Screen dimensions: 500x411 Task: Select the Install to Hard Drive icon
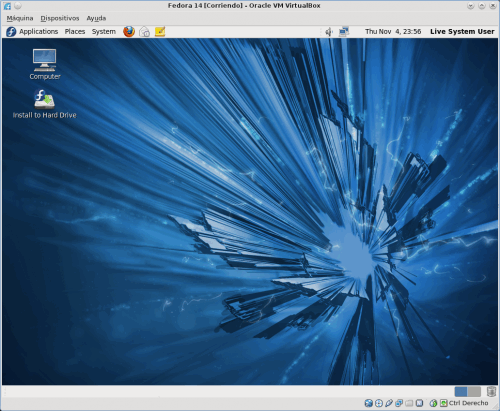tap(44, 104)
